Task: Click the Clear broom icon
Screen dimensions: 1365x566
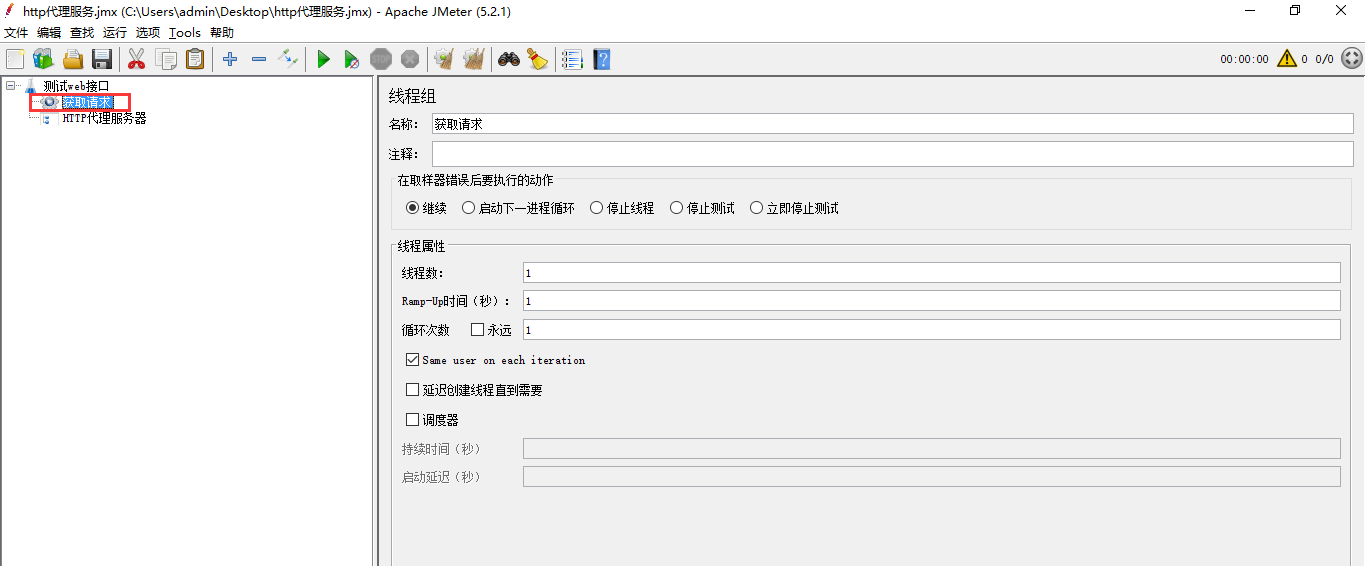Action: pos(444,59)
